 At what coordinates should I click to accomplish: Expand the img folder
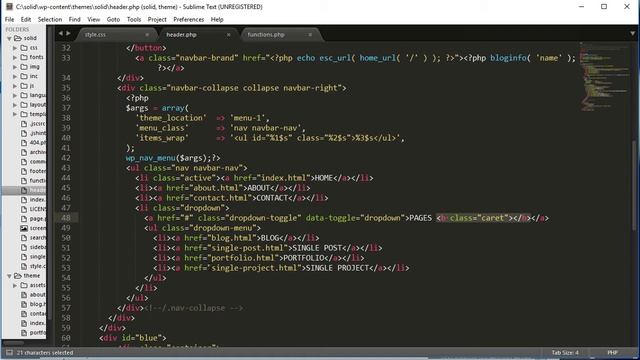click(x=15, y=67)
